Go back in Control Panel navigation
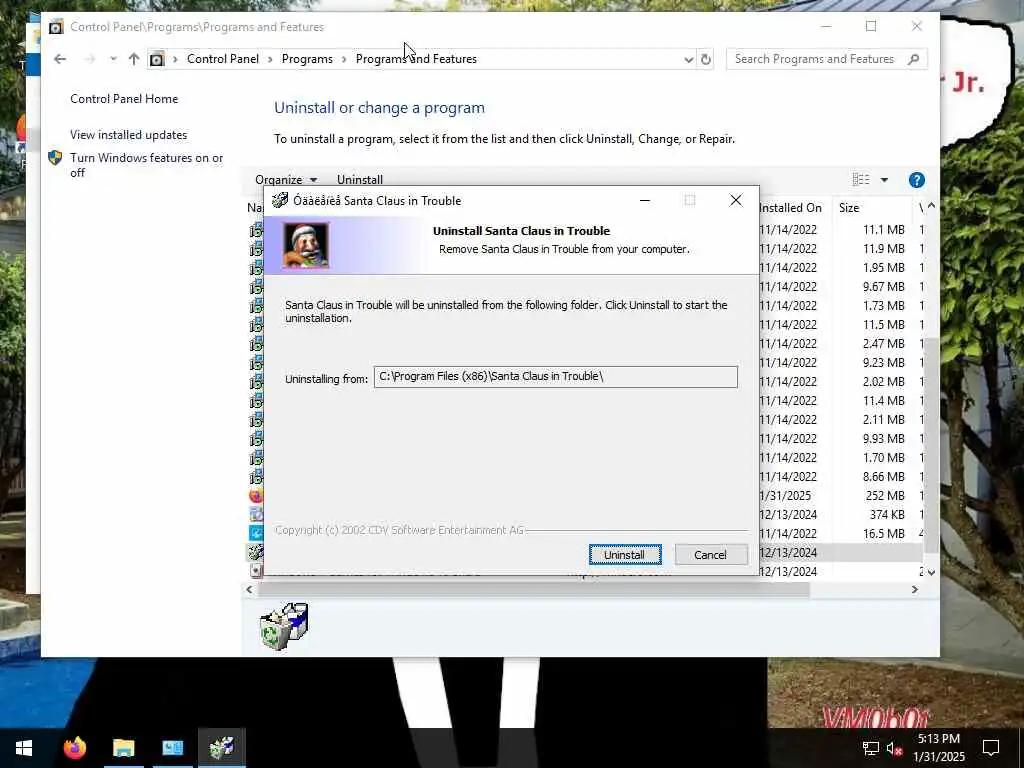The image size is (1024, 768). pyautogui.click(x=60, y=59)
